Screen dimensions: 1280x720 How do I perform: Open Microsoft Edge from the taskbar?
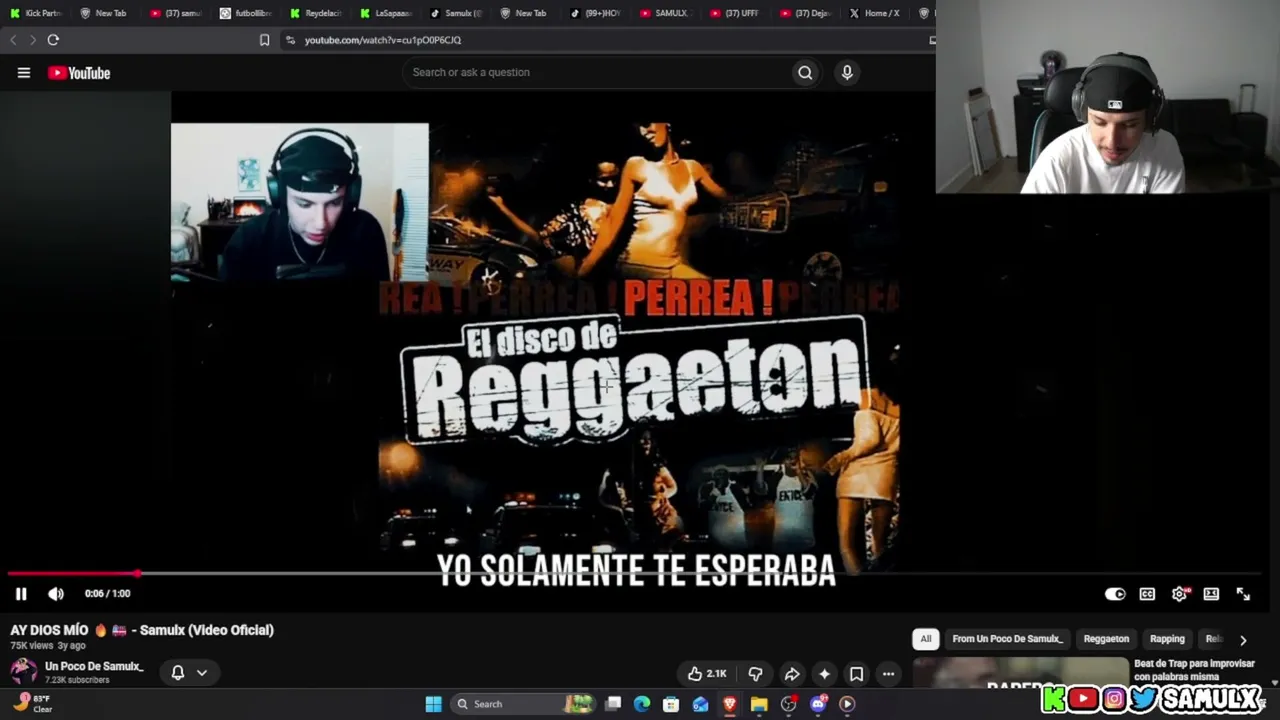point(642,704)
